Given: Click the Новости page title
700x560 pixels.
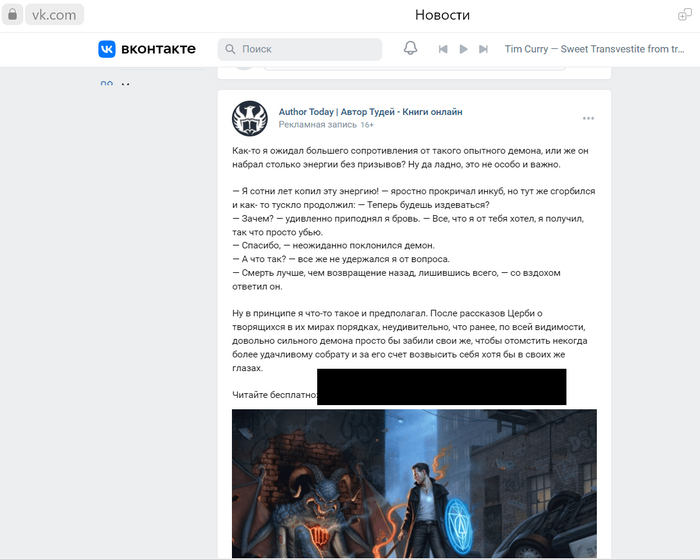Looking at the screenshot, I should pyautogui.click(x=442, y=15).
